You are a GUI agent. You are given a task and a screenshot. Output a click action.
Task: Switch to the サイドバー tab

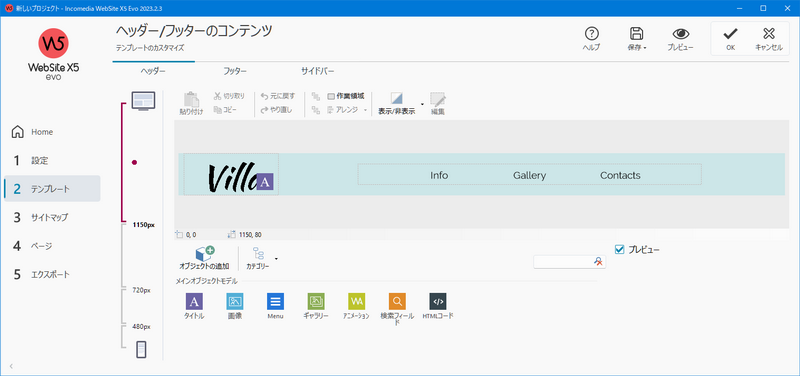317,71
